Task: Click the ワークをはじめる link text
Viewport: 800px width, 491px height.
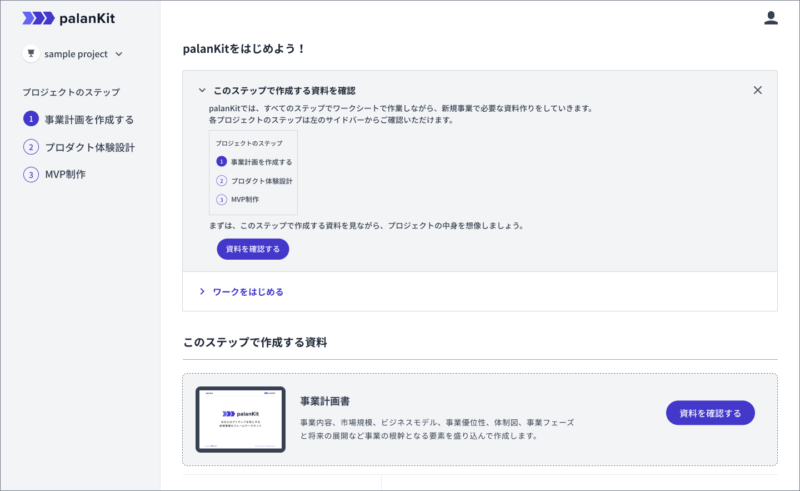Action: (x=248, y=292)
